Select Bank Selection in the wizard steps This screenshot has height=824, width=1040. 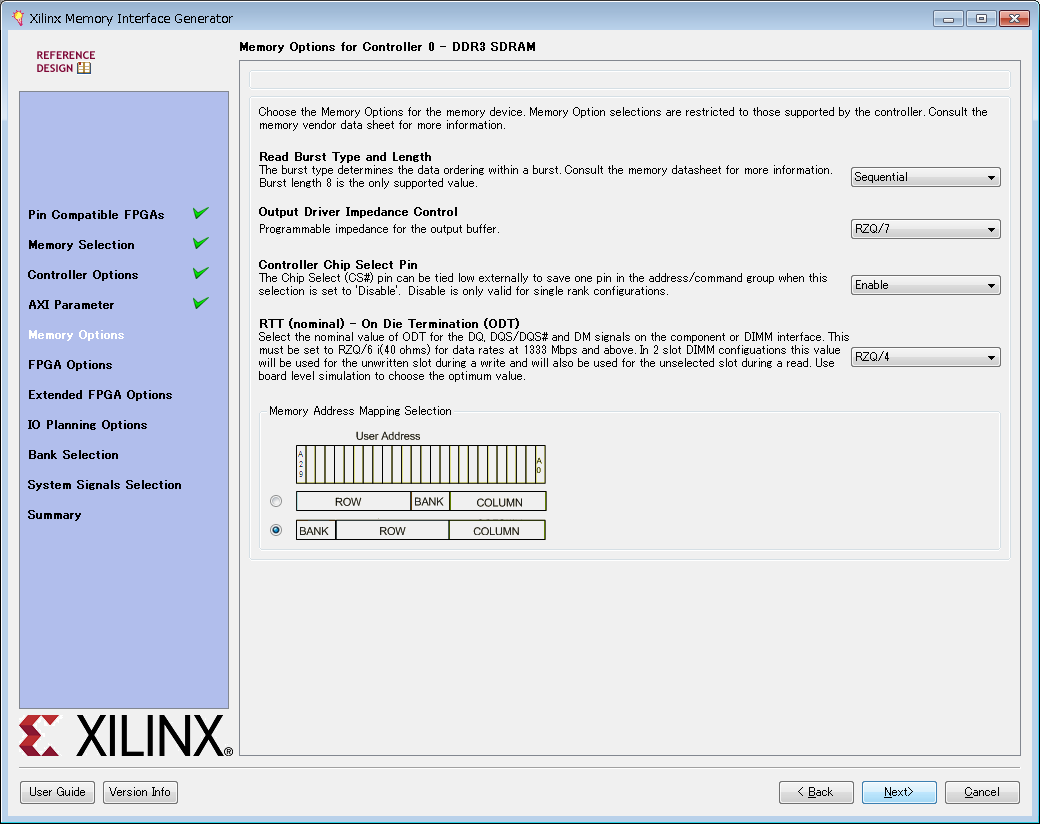[73, 455]
